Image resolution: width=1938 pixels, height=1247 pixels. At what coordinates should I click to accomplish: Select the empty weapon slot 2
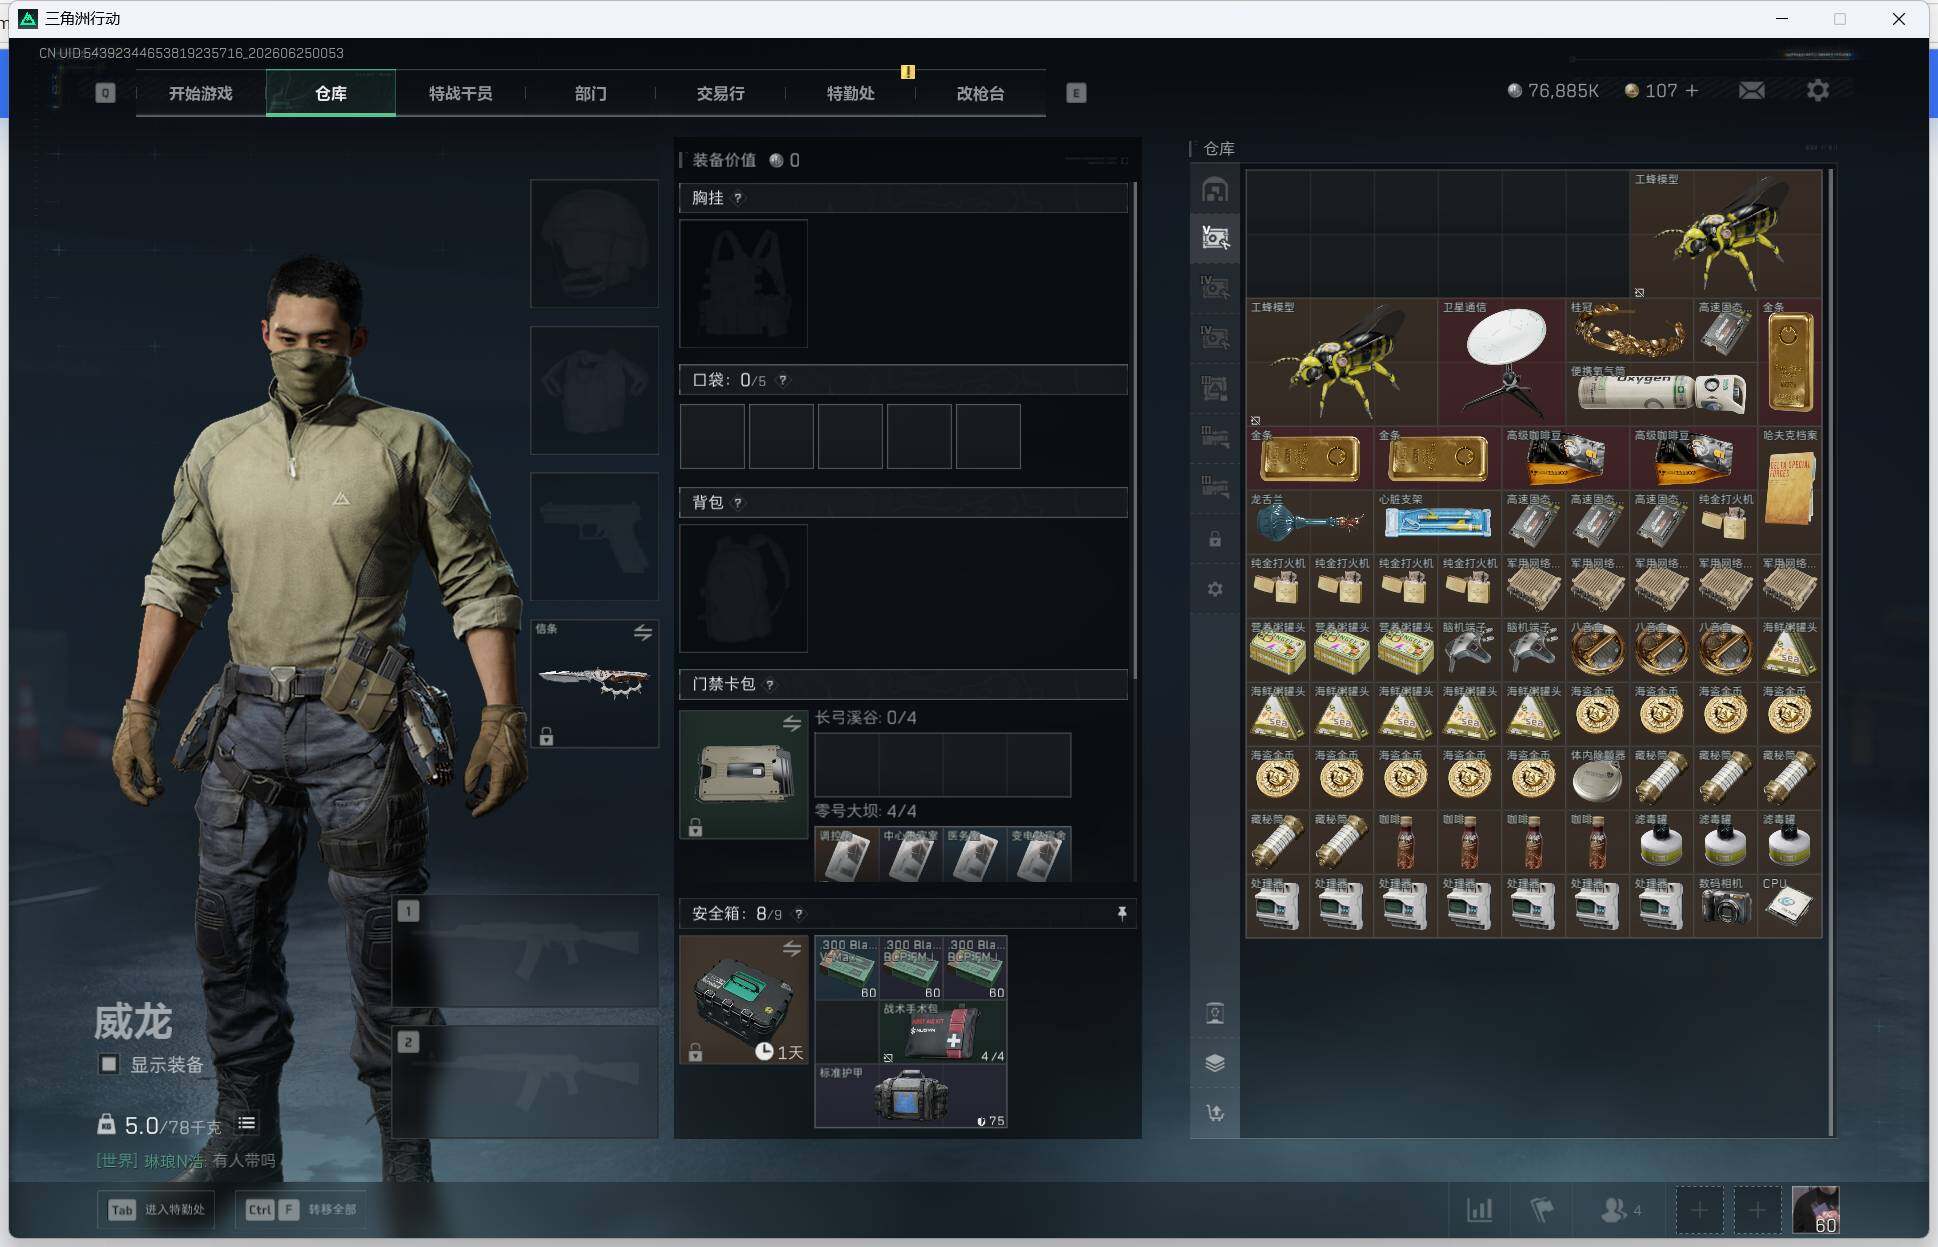click(525, 1082)
